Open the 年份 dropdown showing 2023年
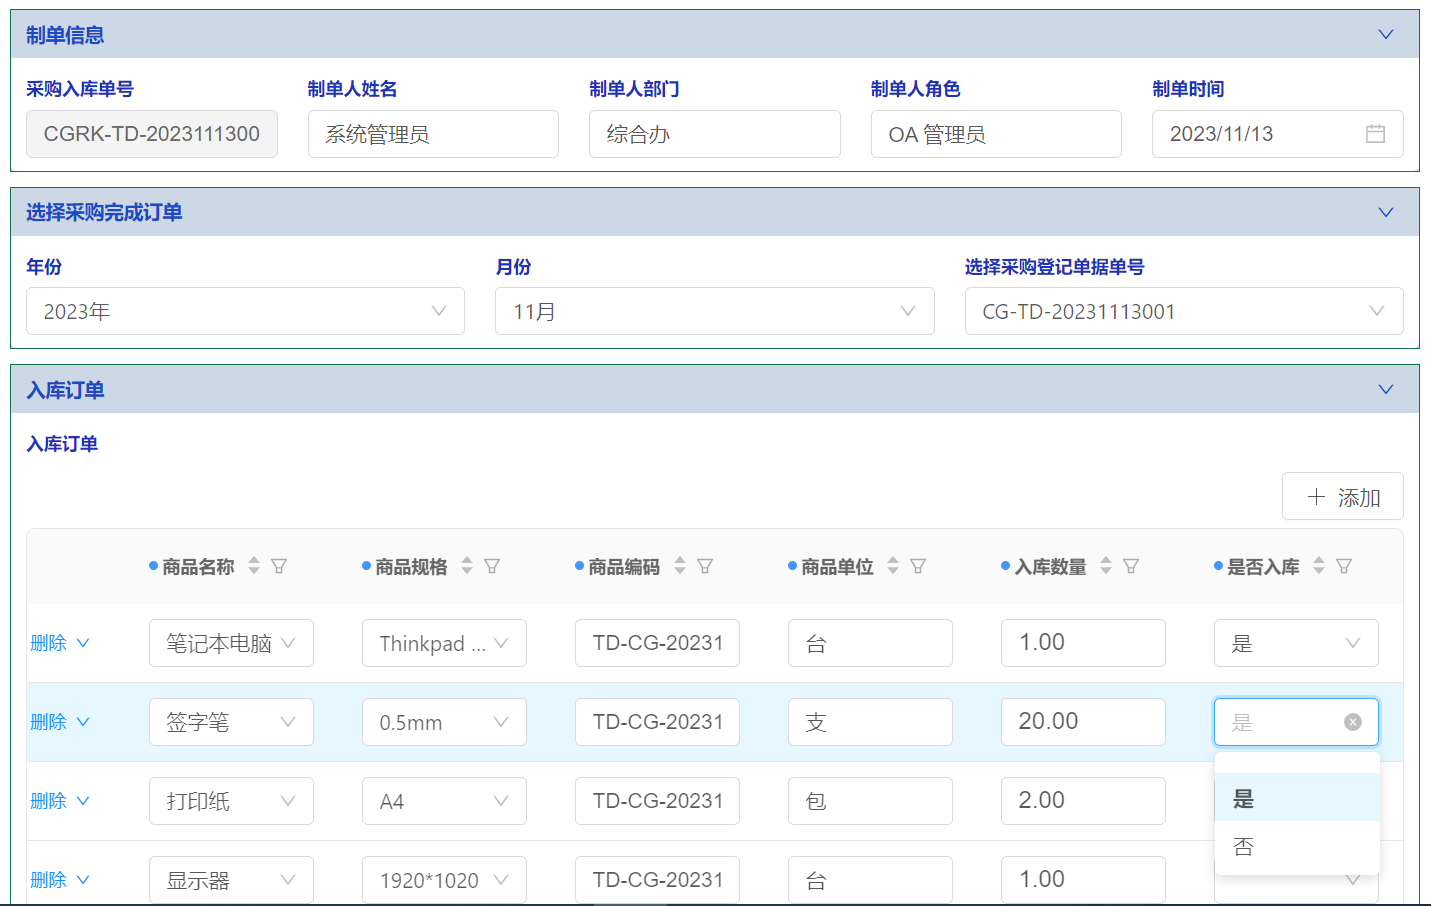 pyautogui.click(x=245, y=311)
